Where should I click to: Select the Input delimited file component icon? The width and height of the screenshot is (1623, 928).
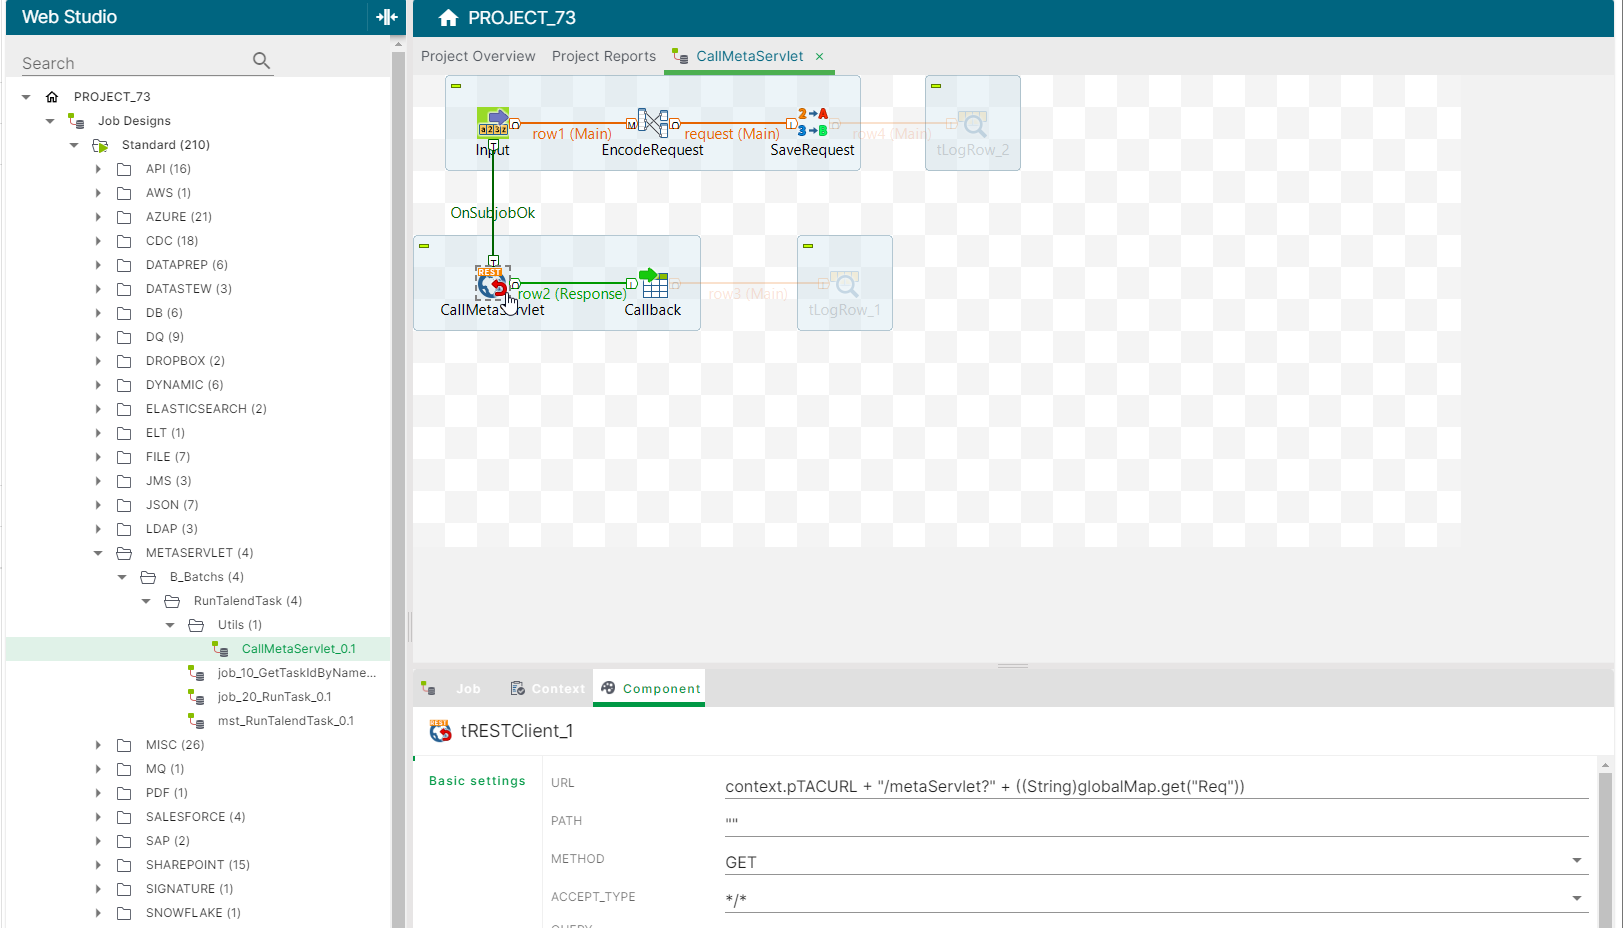pos(495,122)
